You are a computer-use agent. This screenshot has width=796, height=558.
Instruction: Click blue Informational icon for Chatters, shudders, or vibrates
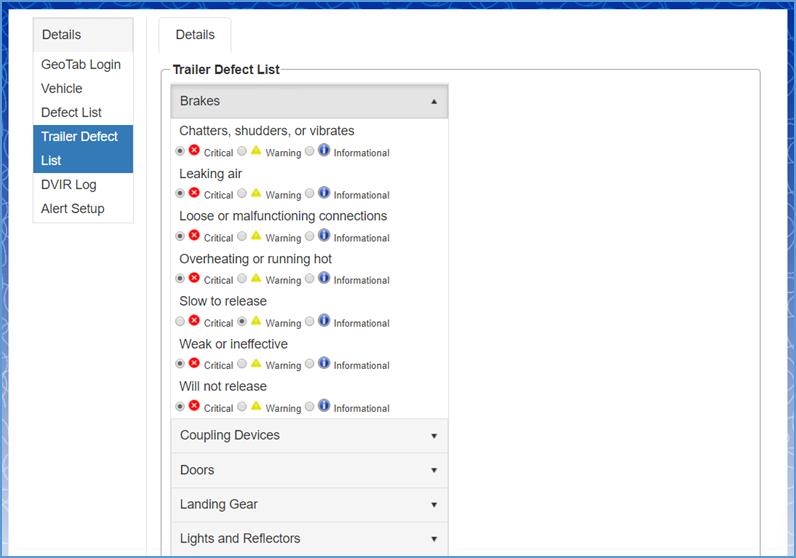324,151
